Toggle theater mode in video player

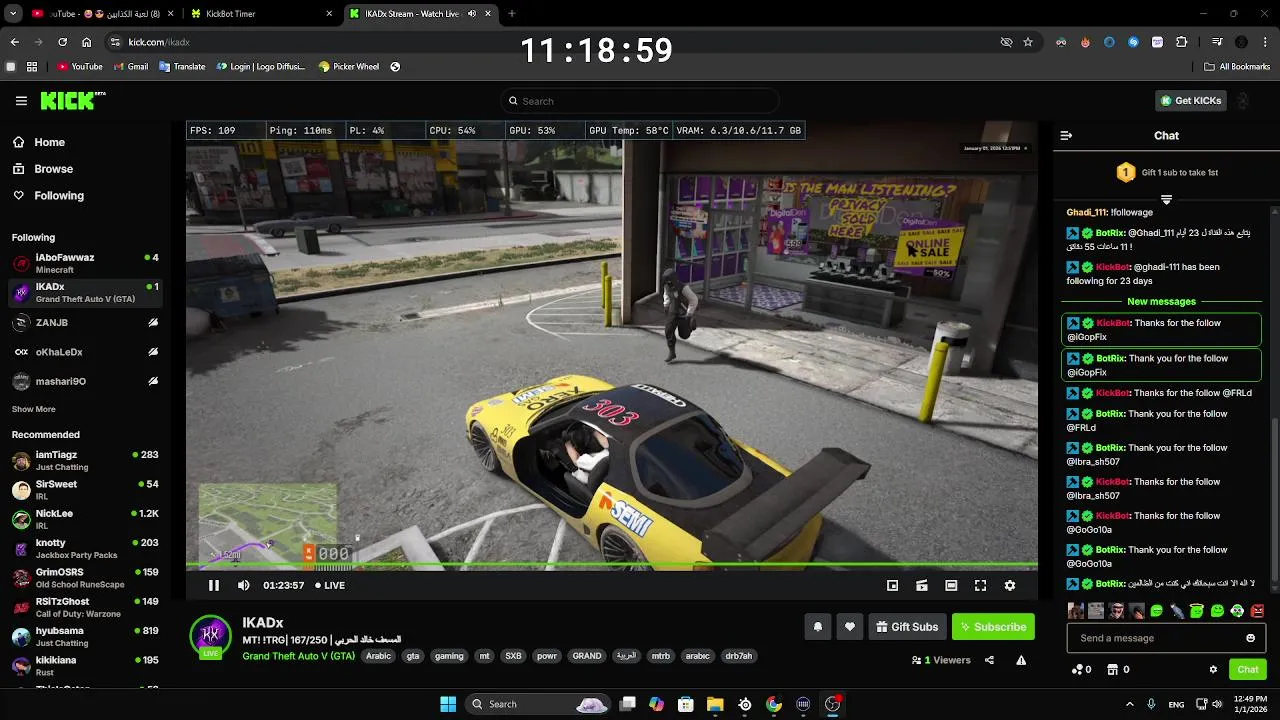click(951, 585)
